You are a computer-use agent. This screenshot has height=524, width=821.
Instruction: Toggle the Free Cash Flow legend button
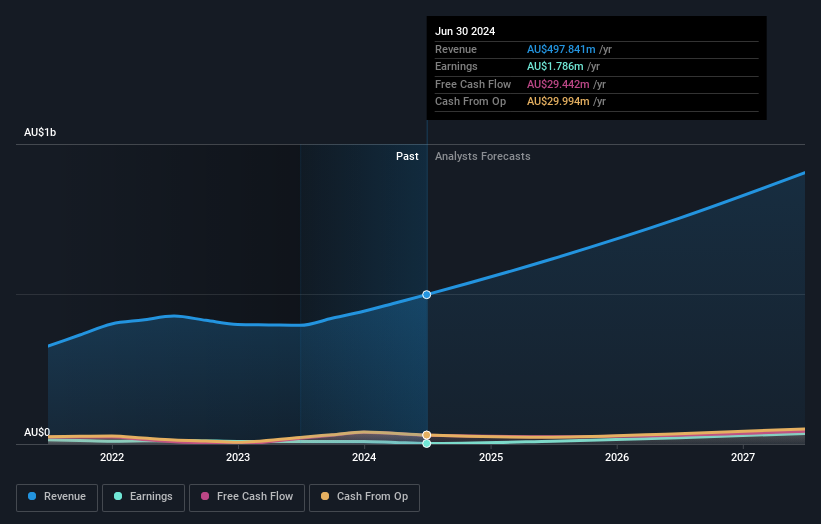click(247, 497)
